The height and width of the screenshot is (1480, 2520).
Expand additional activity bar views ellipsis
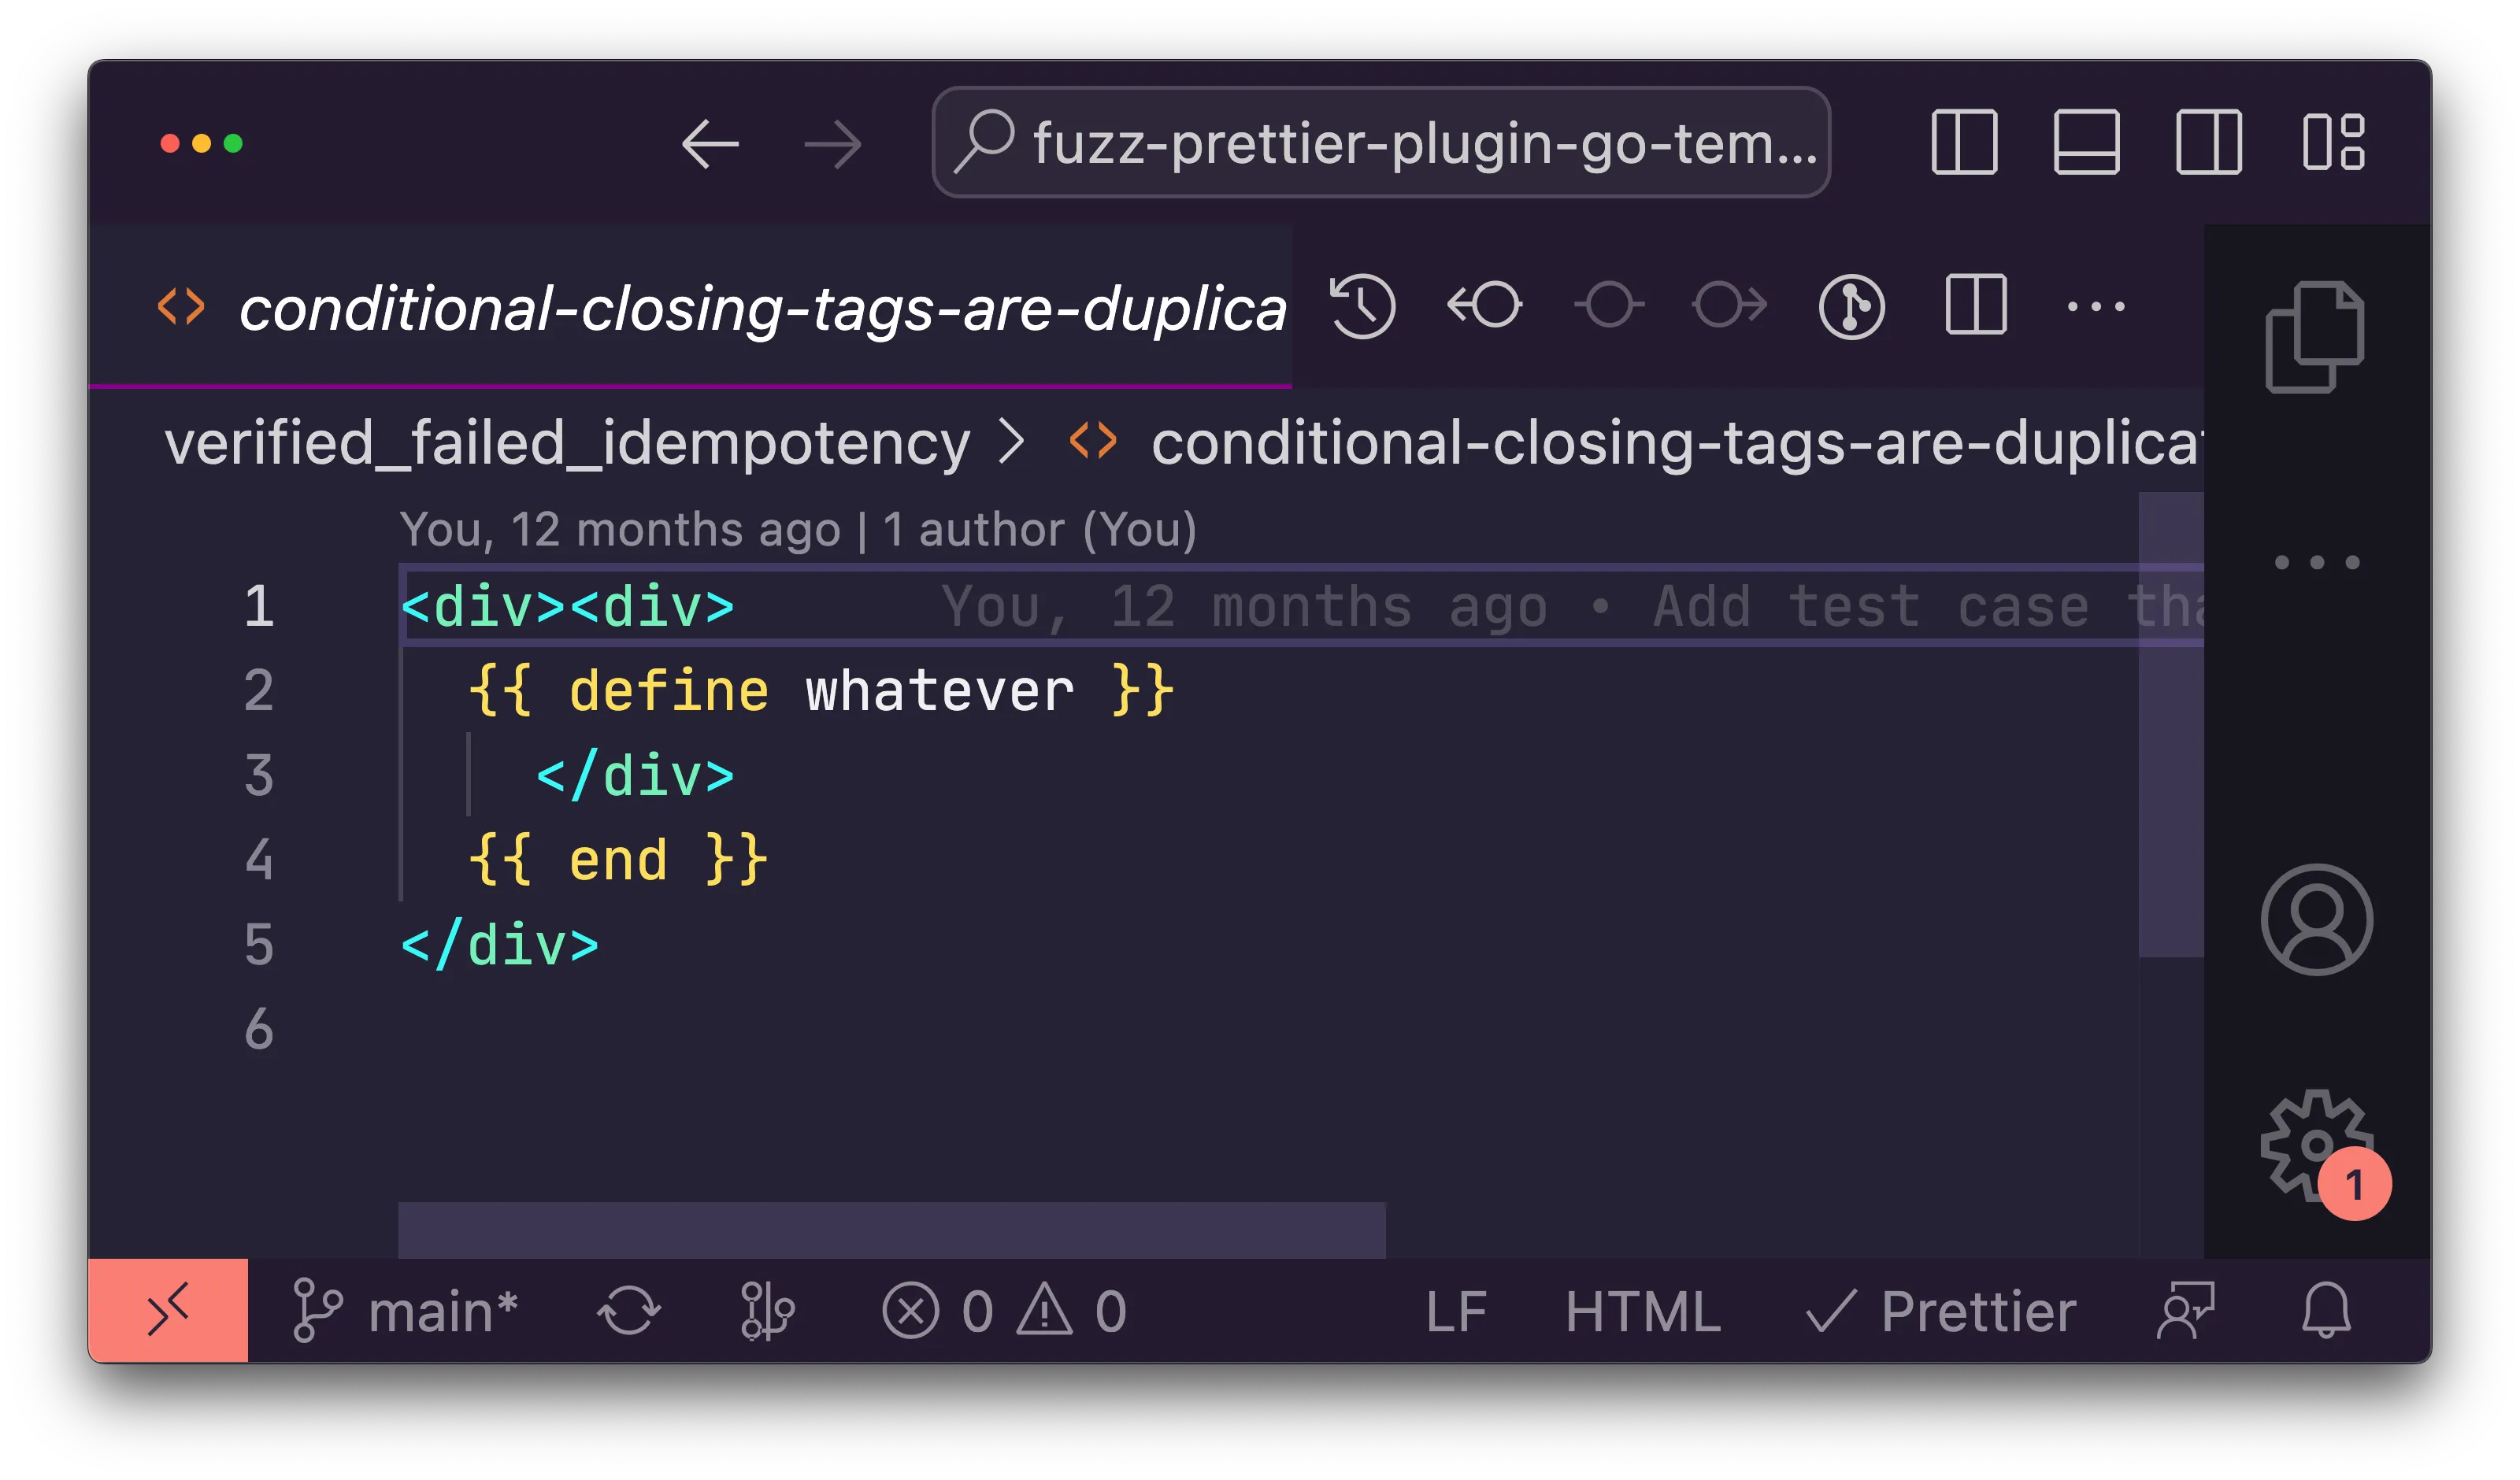pos(2316,562)
